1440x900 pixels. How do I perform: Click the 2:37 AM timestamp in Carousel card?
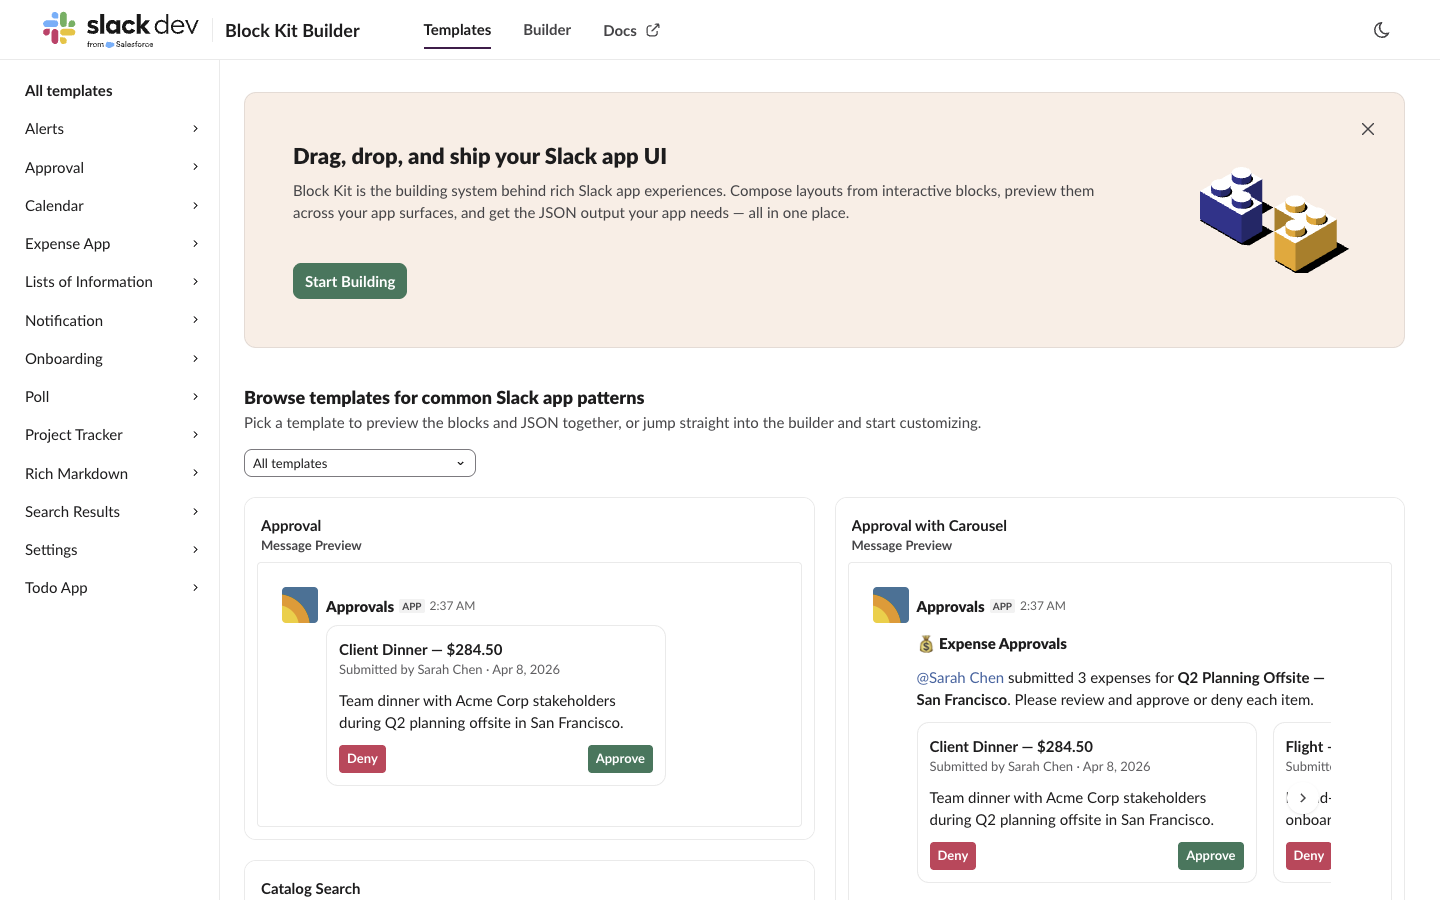[1043, 606]
